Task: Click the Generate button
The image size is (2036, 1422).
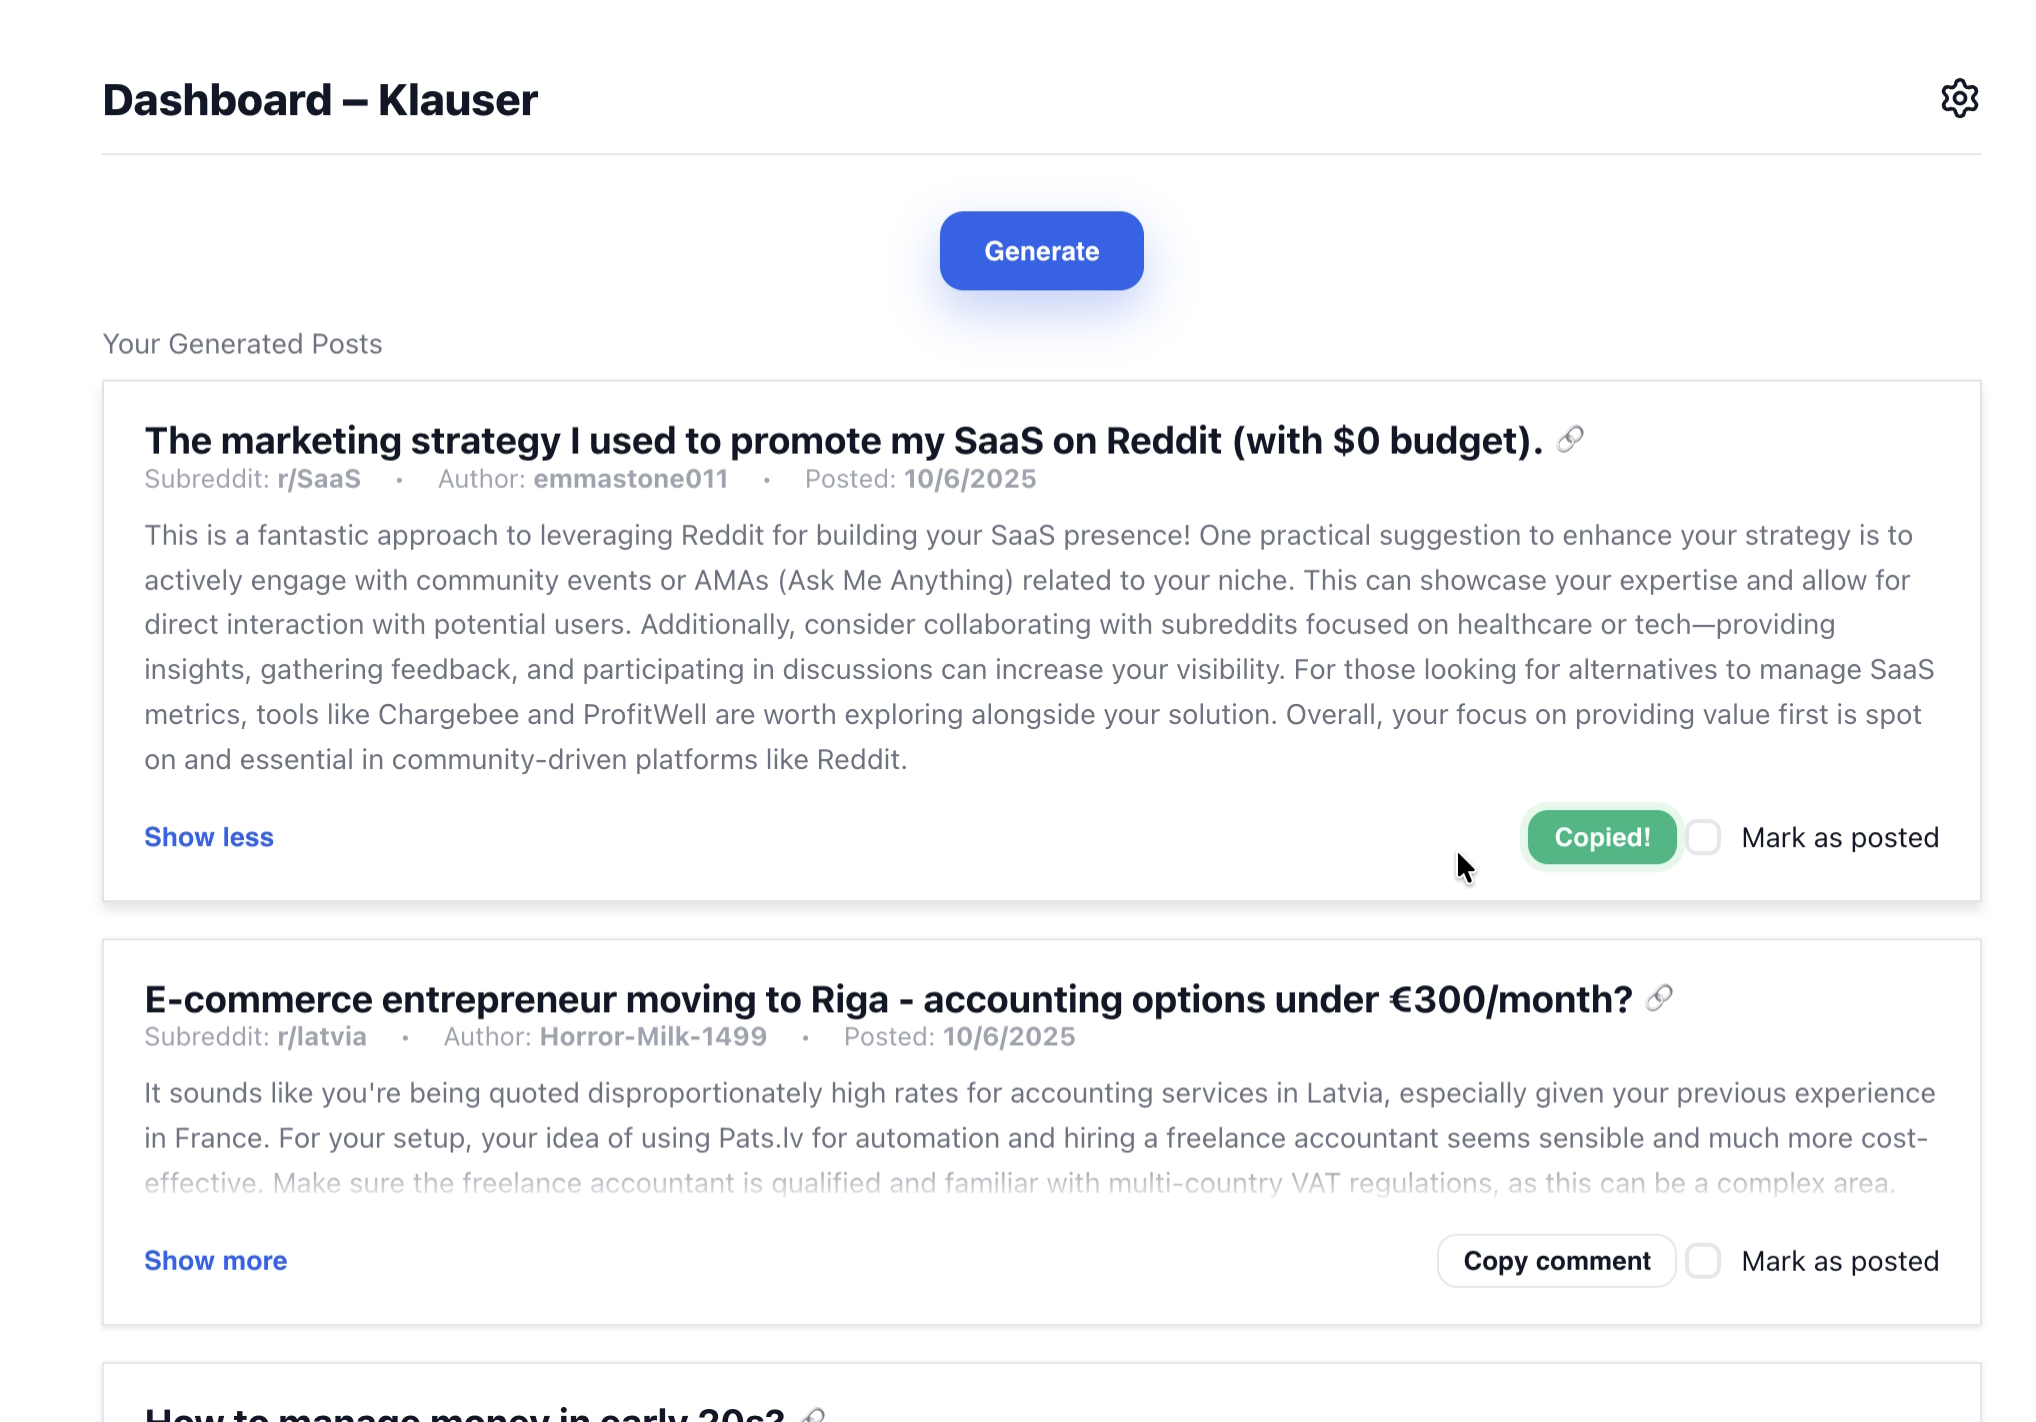Action: coord(1041,251)
